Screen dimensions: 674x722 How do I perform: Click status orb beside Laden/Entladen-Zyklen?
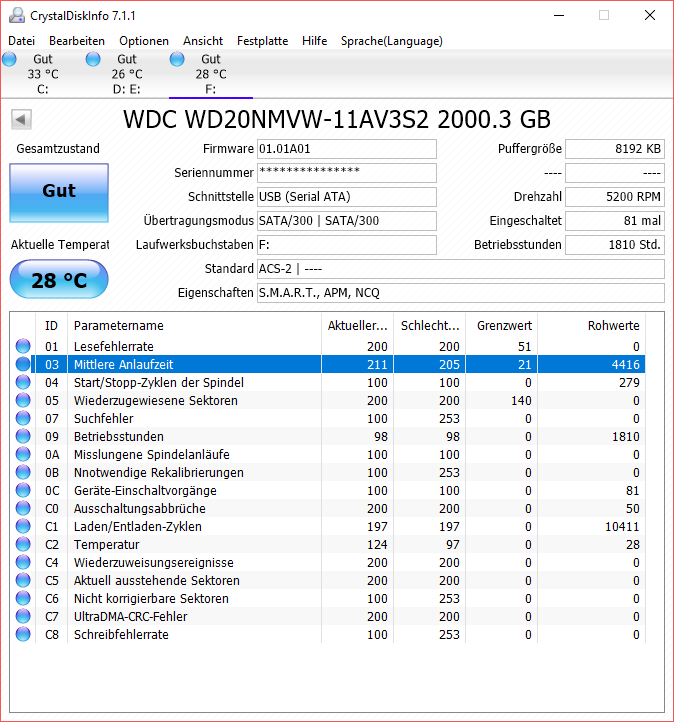23,526
